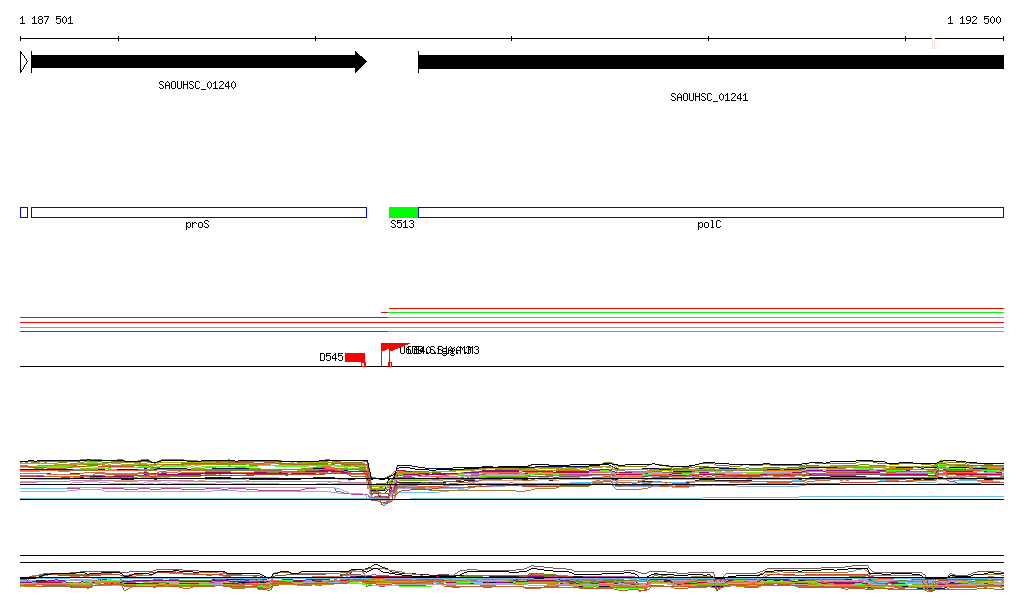The image size is (1024, 611).
Task: Select the SAOUHSC_01241 black gene bar
Action: 710,62
